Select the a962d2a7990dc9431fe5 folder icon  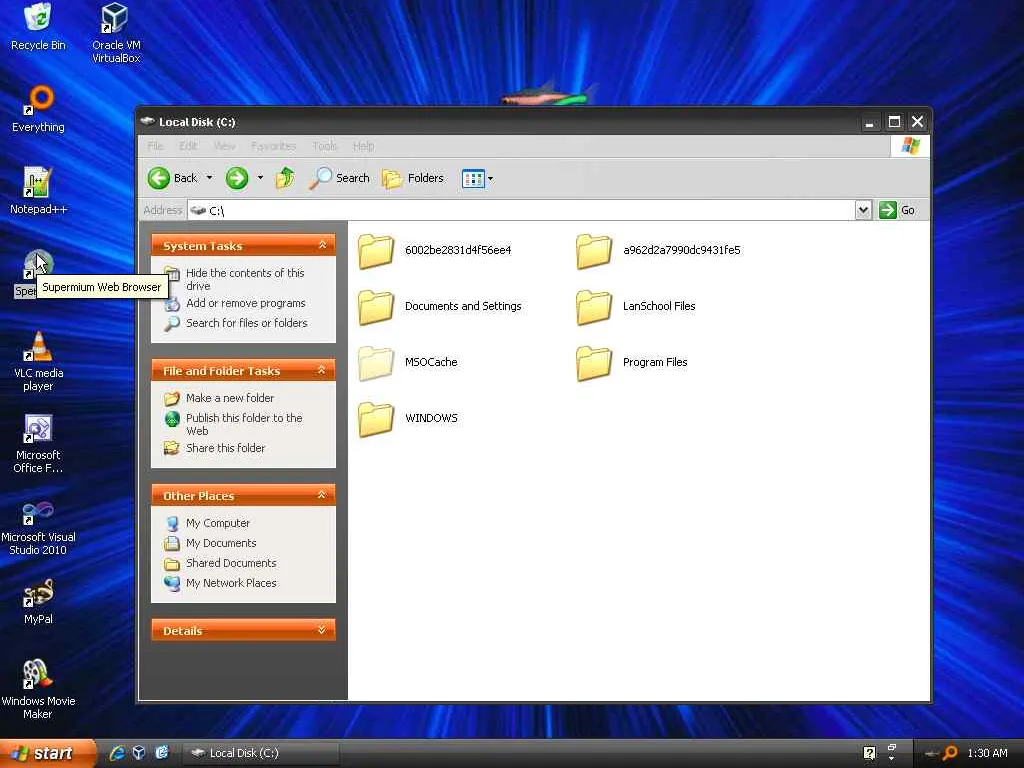(594, 251)
